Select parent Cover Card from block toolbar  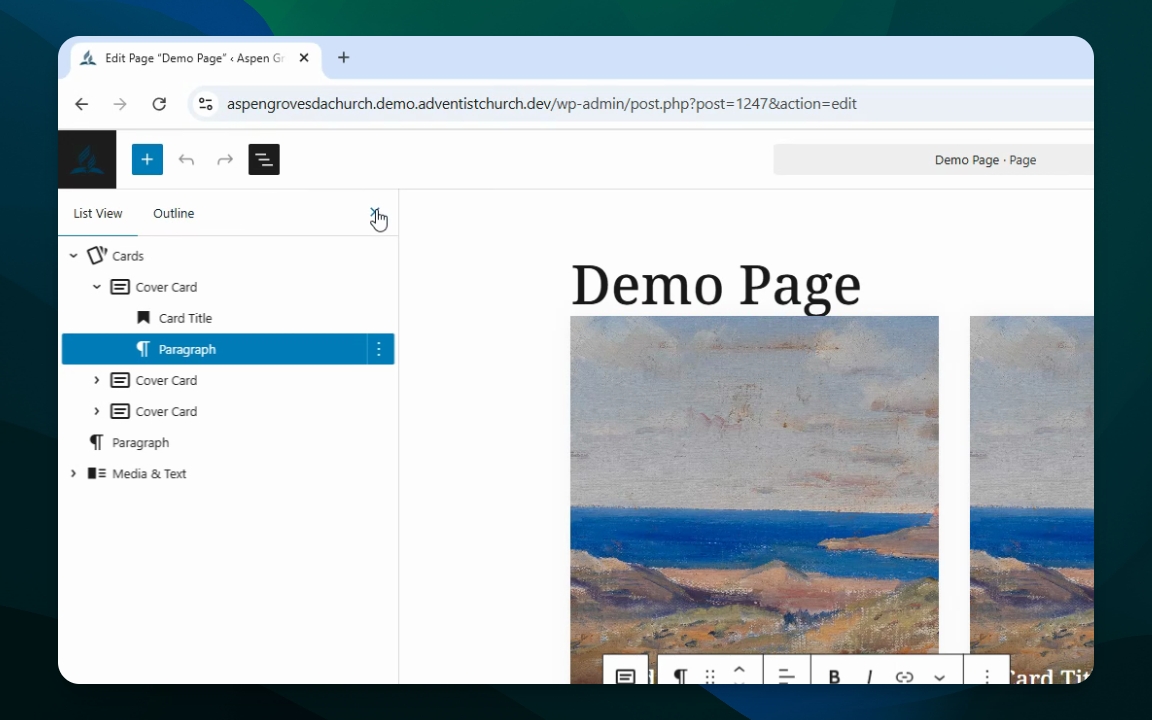[625, 675]
